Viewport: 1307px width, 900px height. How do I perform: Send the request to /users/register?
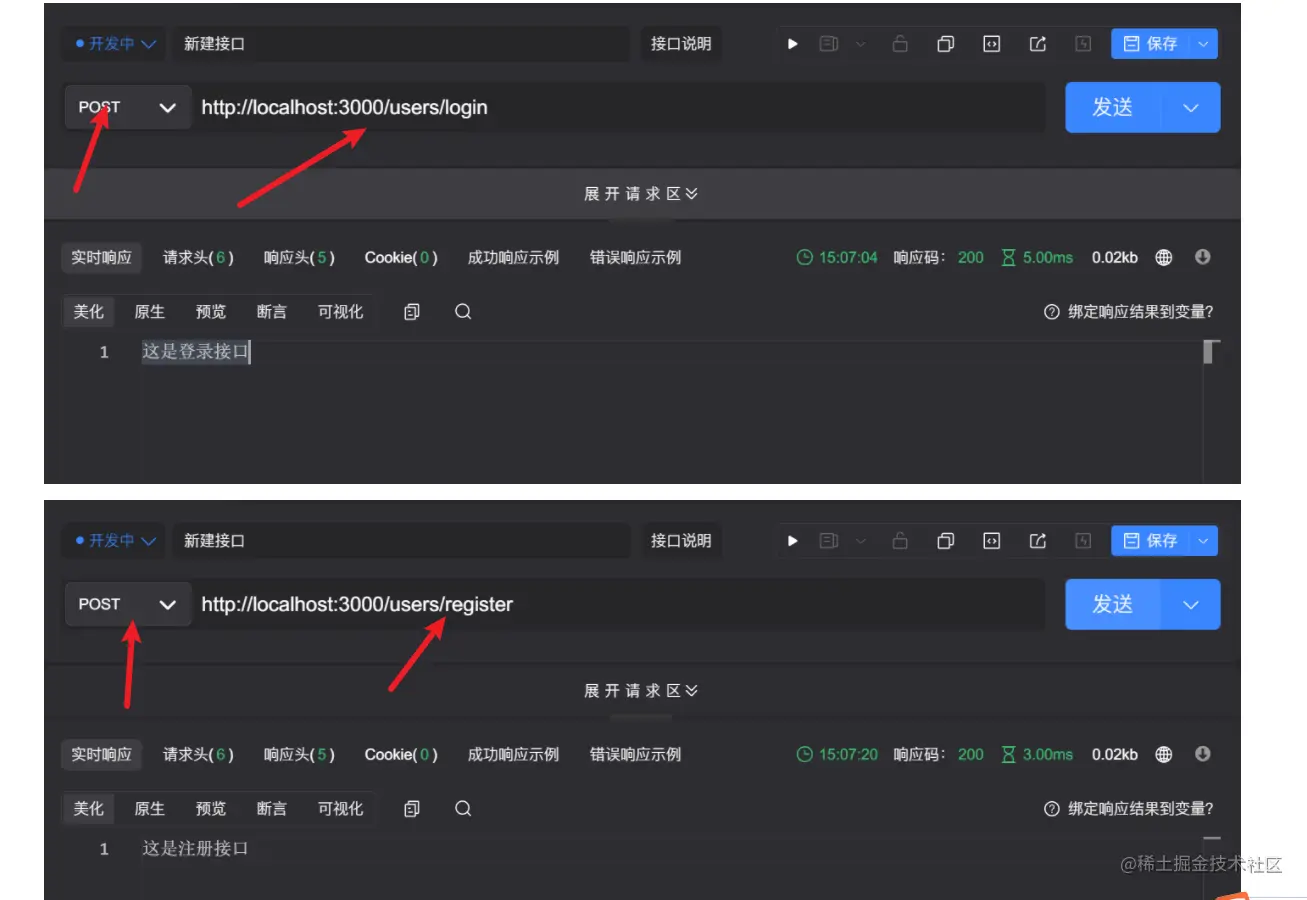1113,604
